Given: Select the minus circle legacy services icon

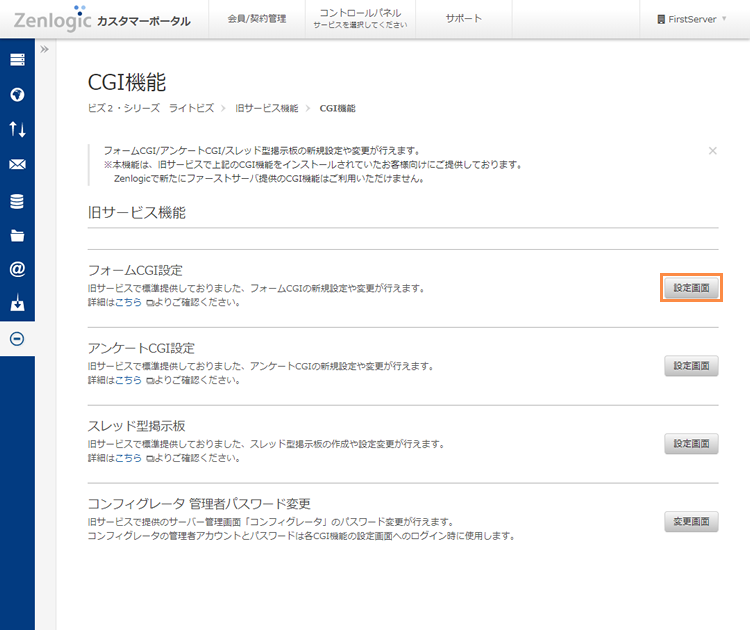Looking at the screenshot, I should (17, 339).
